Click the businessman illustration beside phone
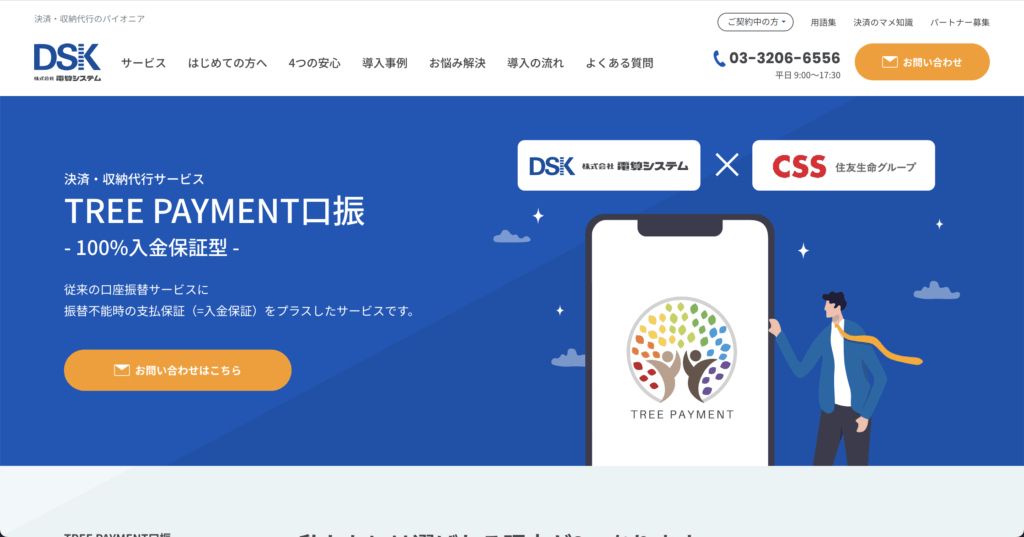 (846, 379)
